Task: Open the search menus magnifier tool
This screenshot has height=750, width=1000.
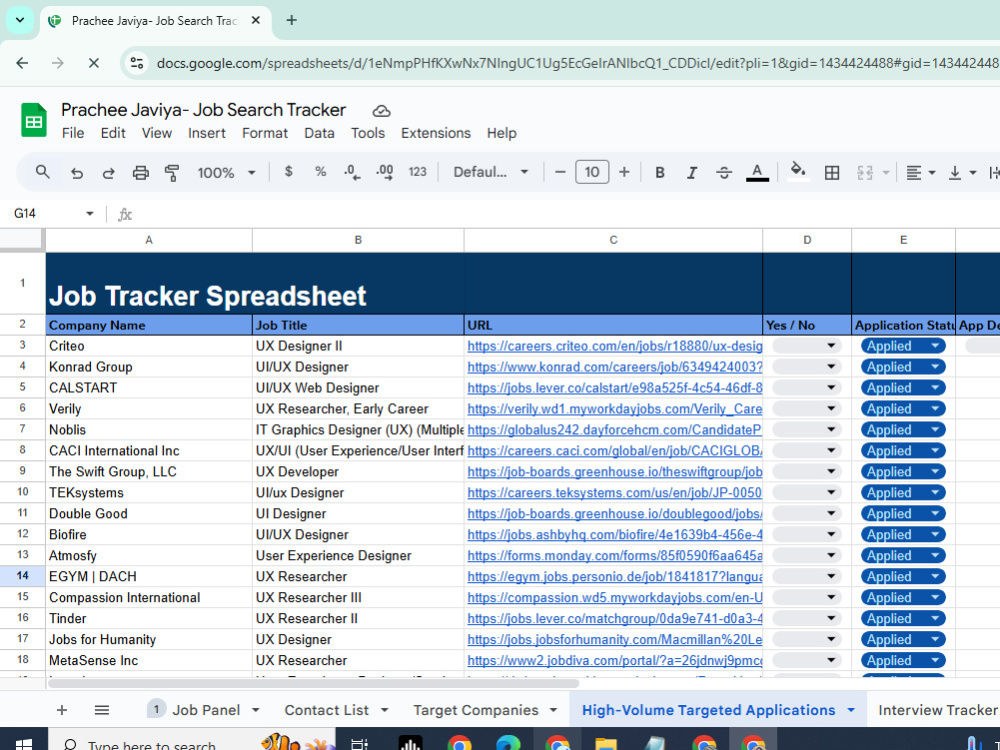Action: click(x=43, y=172)
